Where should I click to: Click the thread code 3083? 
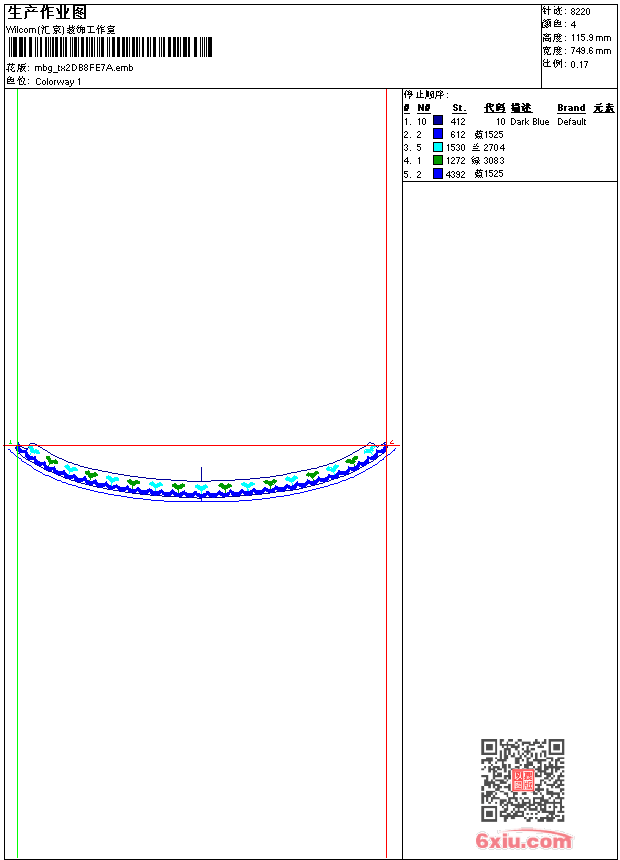click(494, 161)
